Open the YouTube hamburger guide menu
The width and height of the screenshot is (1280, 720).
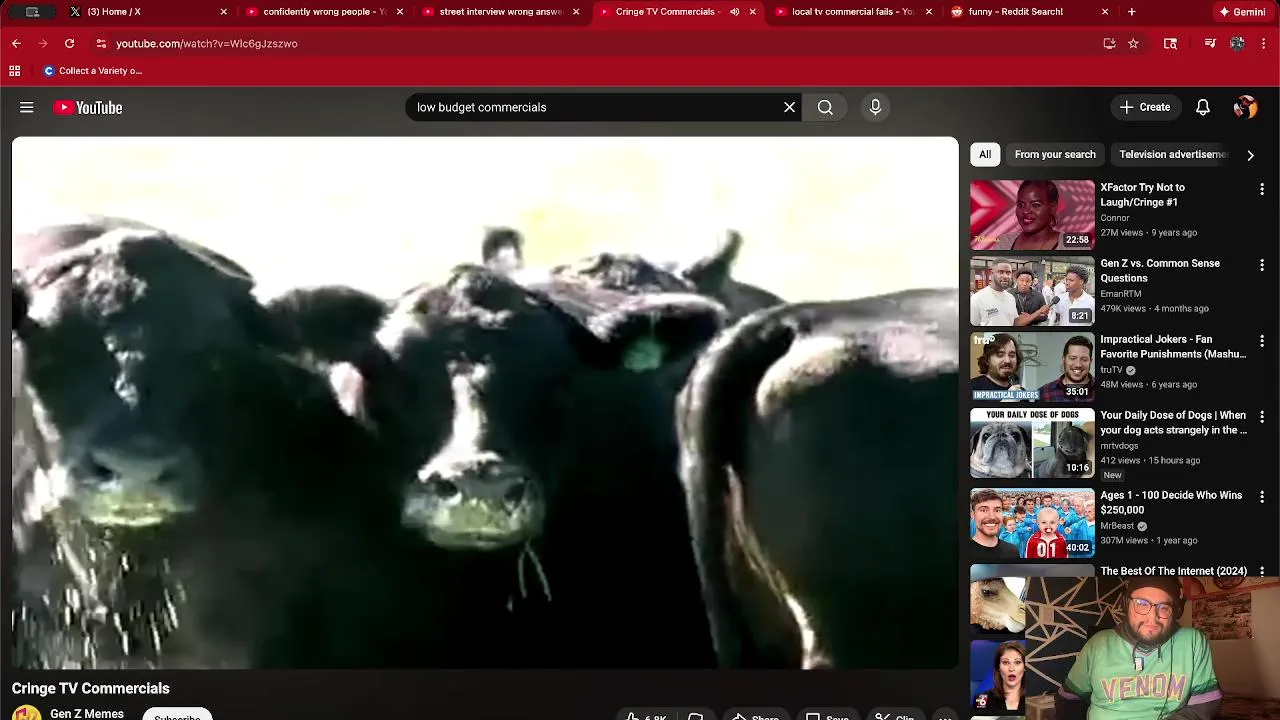click(27, 107)
